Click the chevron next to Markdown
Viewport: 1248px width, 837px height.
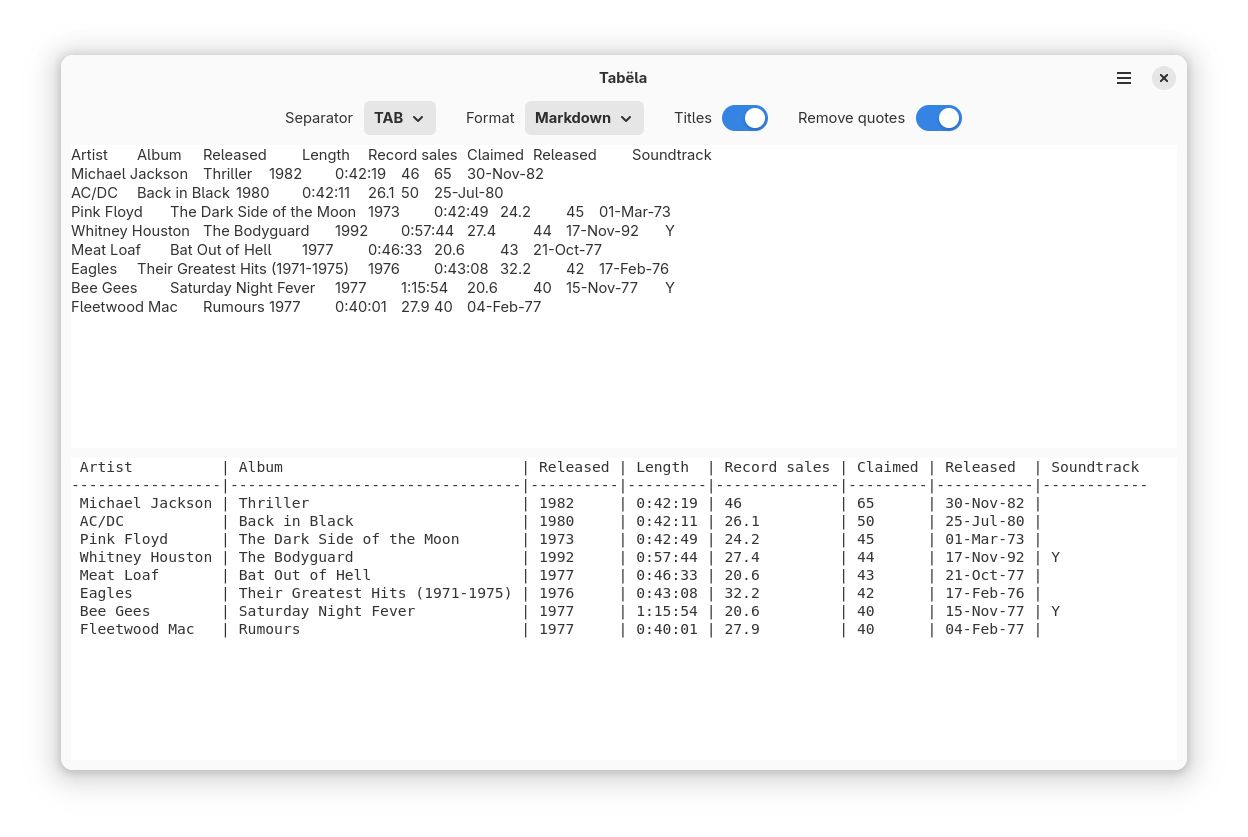625,118
